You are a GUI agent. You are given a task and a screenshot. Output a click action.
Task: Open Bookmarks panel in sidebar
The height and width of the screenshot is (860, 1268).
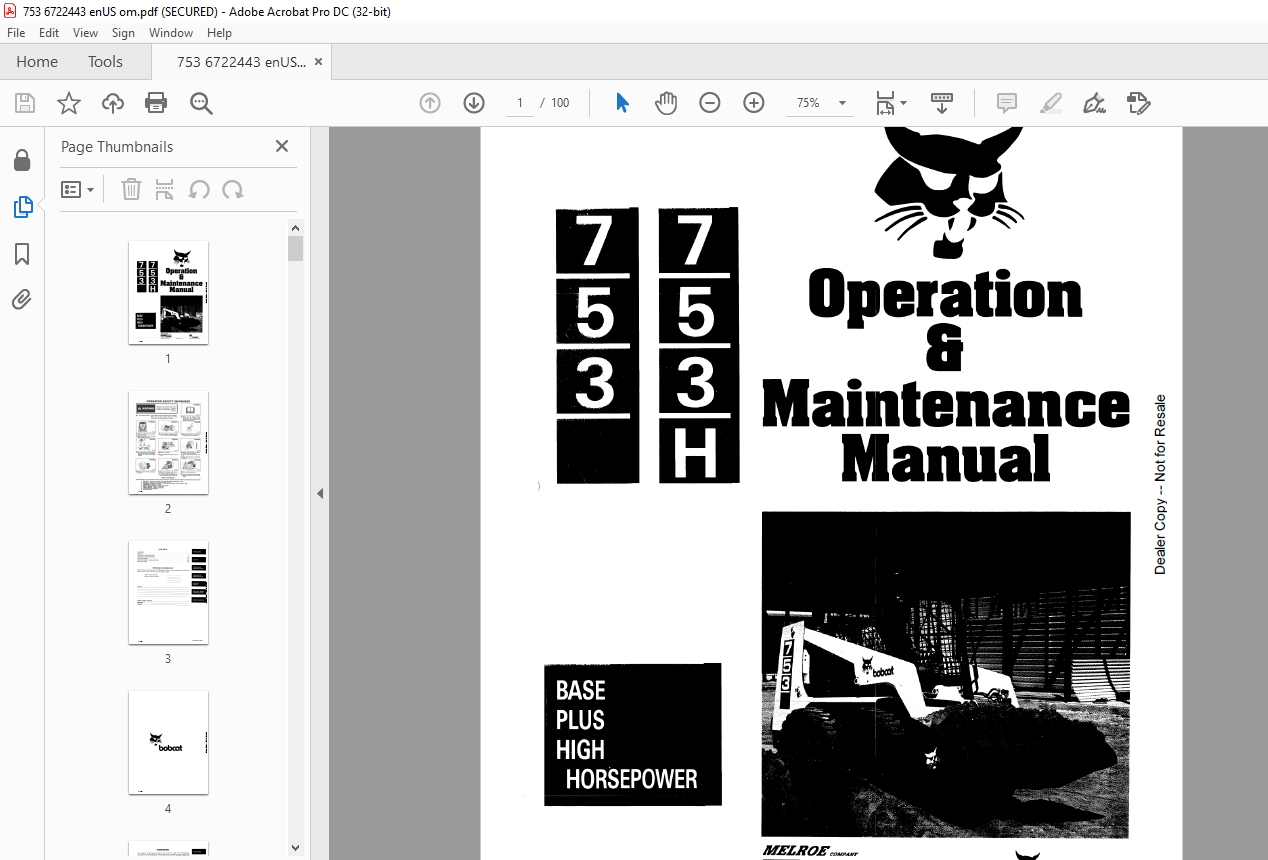pos(22,254)
